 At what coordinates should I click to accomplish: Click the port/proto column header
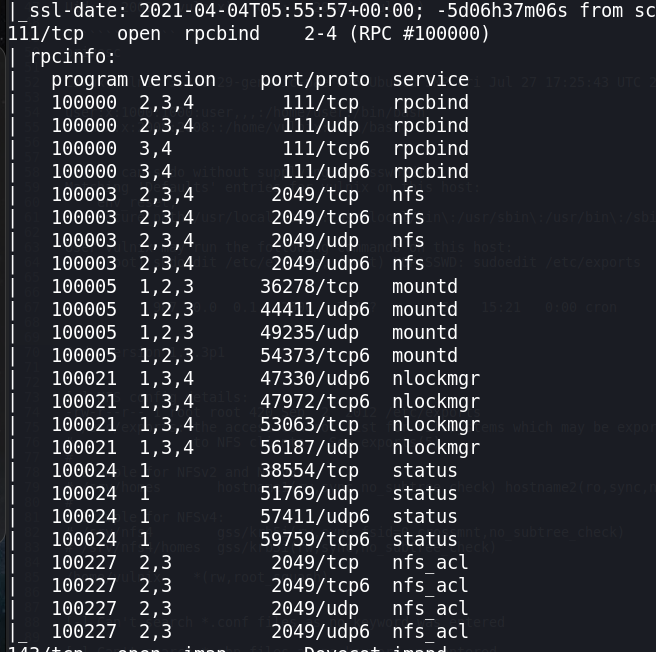point(314,79)
